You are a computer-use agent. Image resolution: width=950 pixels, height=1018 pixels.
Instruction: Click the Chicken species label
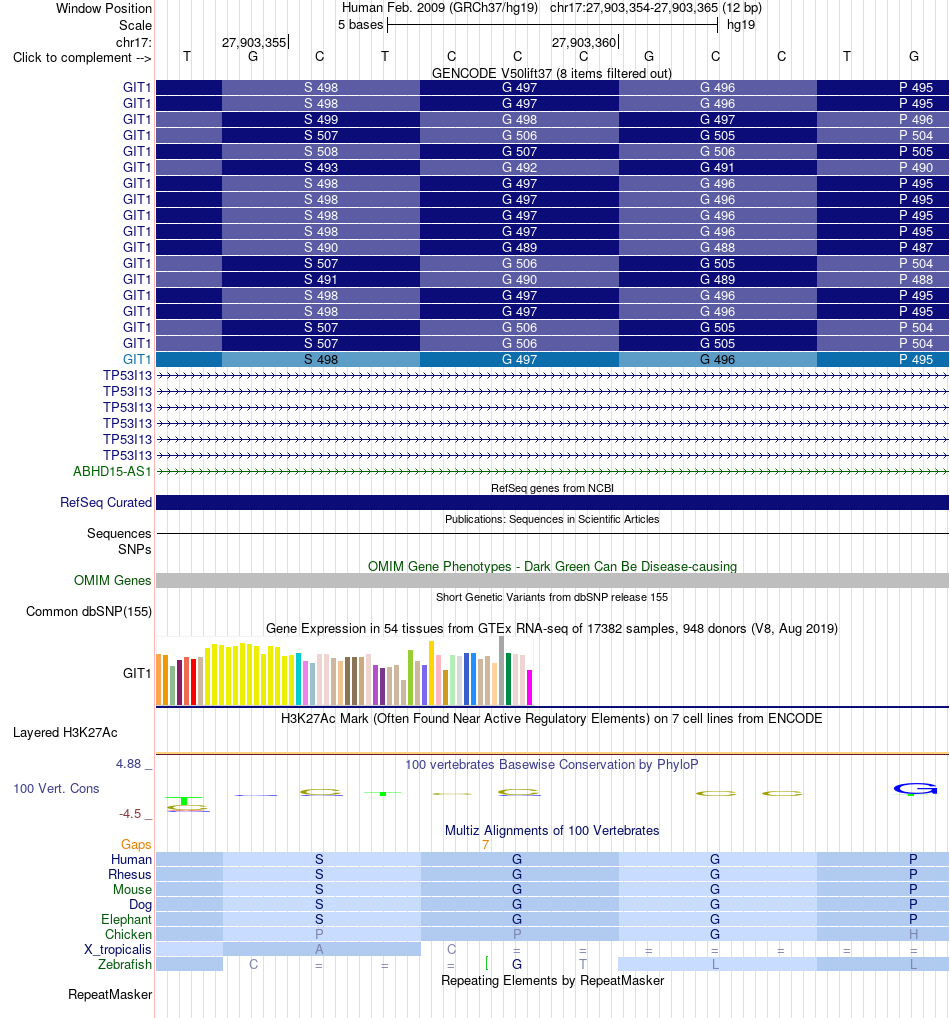point(128,934)
